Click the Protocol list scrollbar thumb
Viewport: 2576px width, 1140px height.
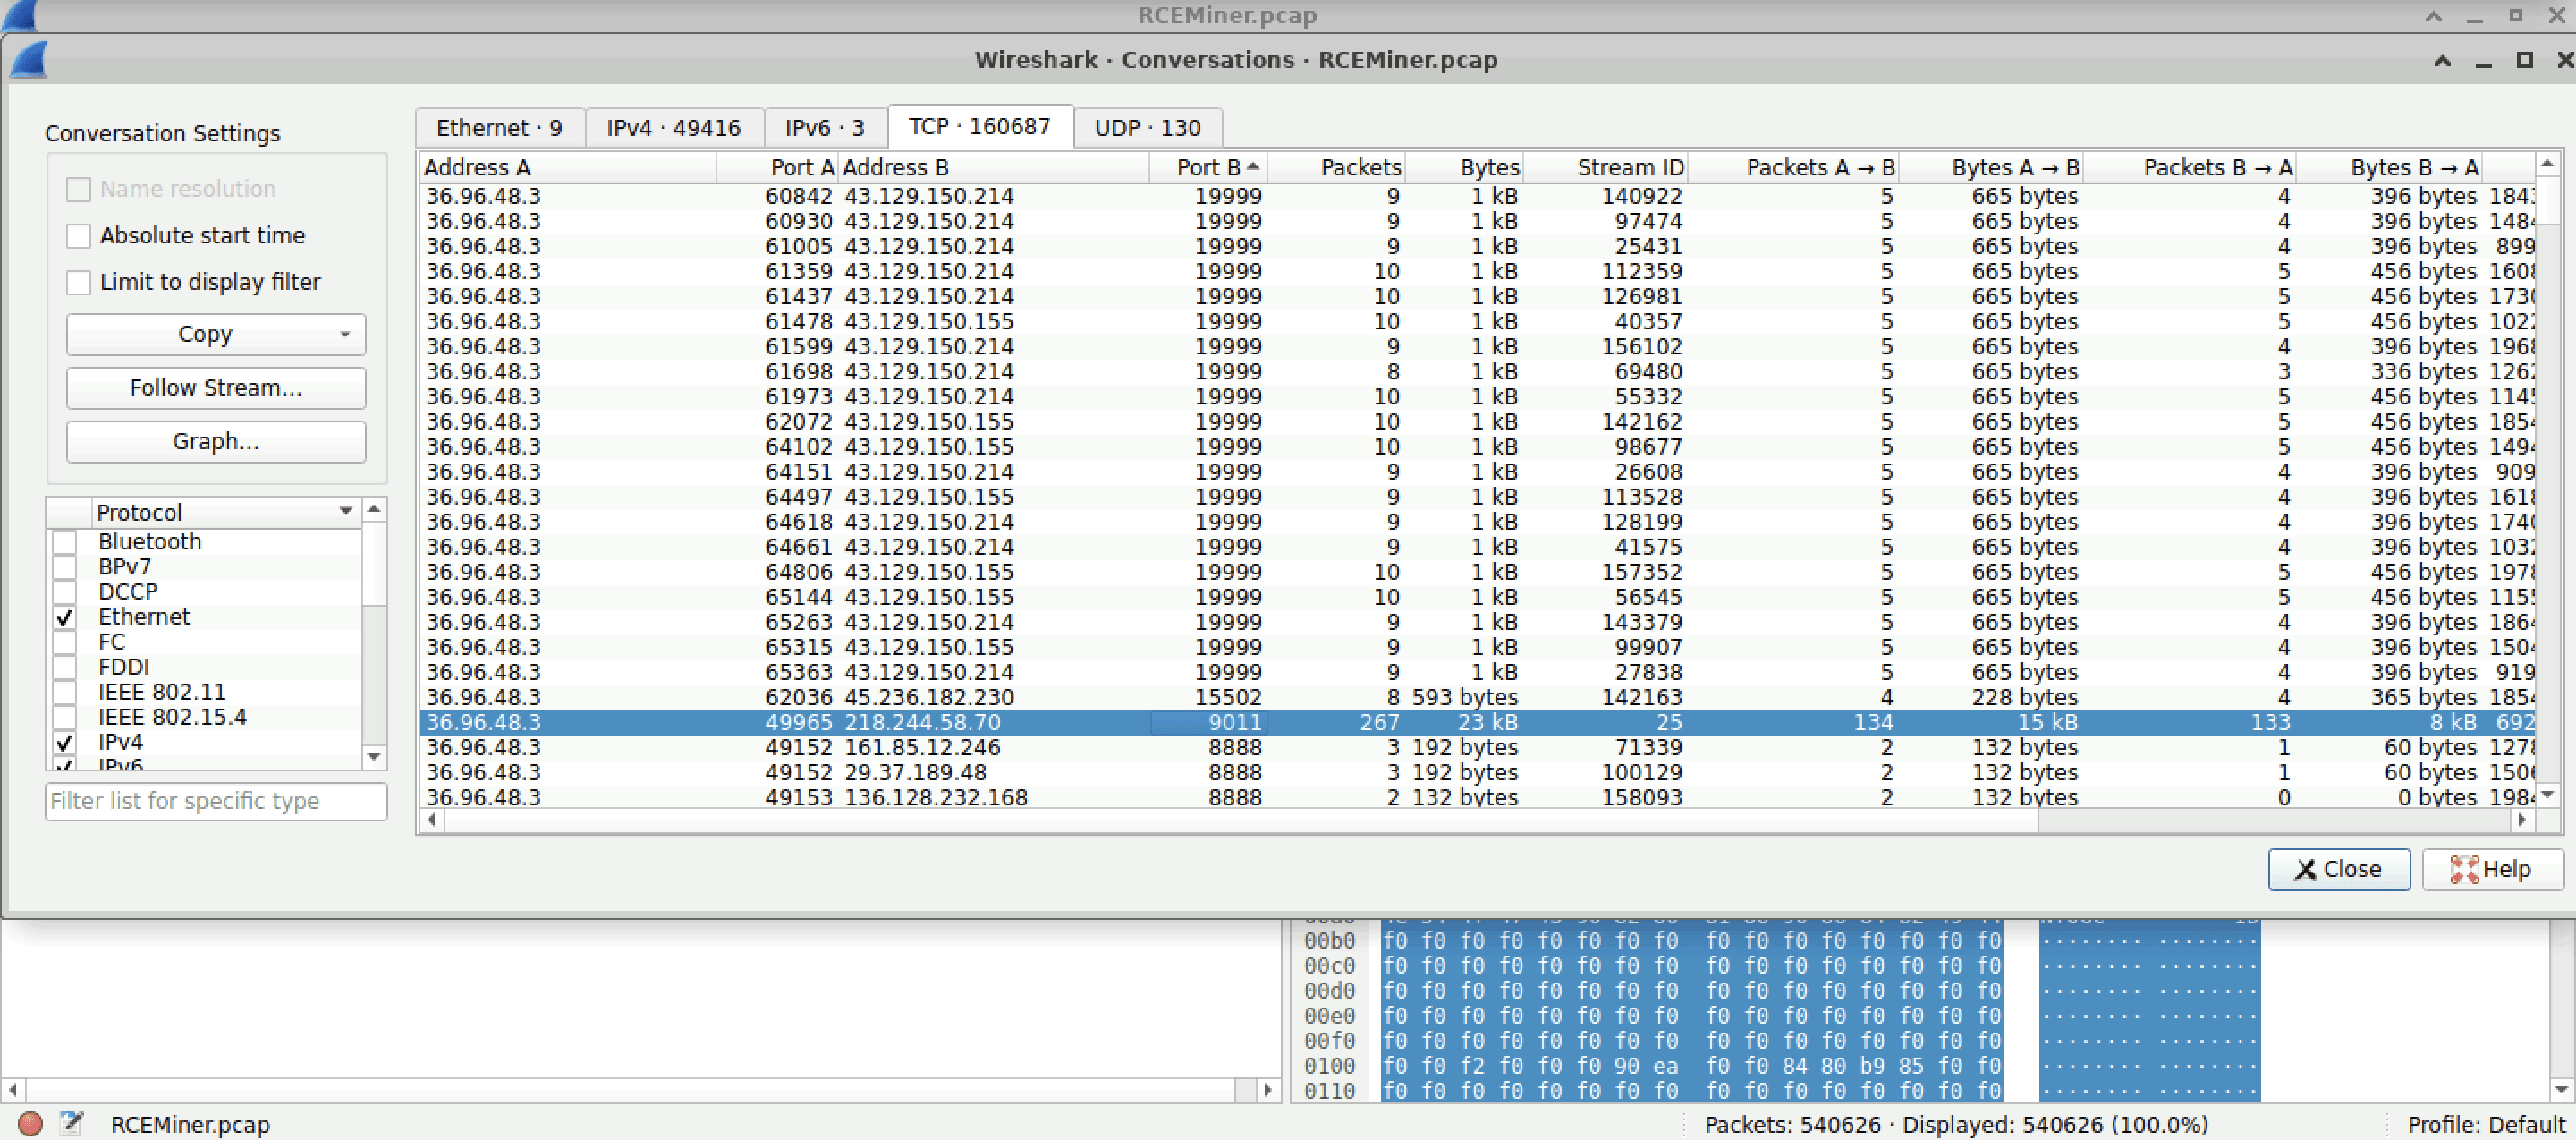tap(374, 565)
